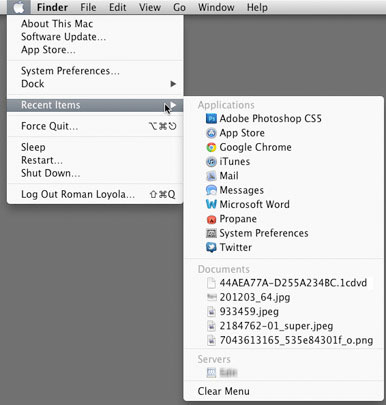Select Sleep
This screenshot has width=386, height=405.
[95, 147]
